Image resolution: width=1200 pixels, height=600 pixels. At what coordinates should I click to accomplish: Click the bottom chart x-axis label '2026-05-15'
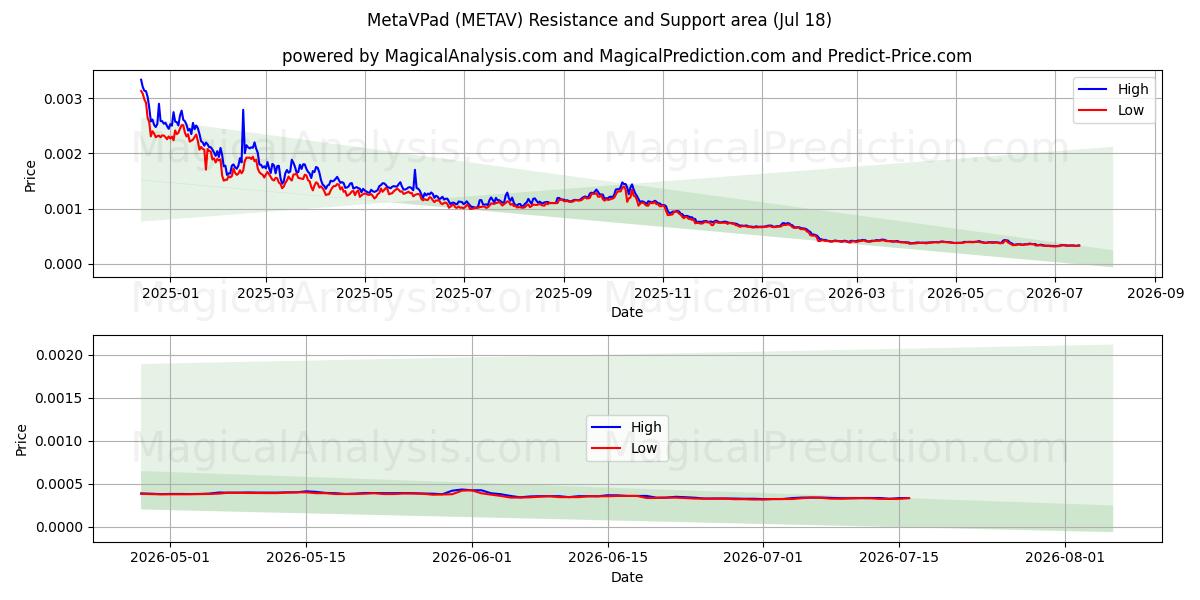305,559
